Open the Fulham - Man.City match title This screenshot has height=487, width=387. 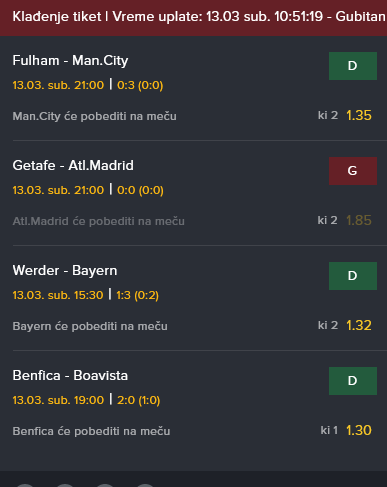point(70,61)
